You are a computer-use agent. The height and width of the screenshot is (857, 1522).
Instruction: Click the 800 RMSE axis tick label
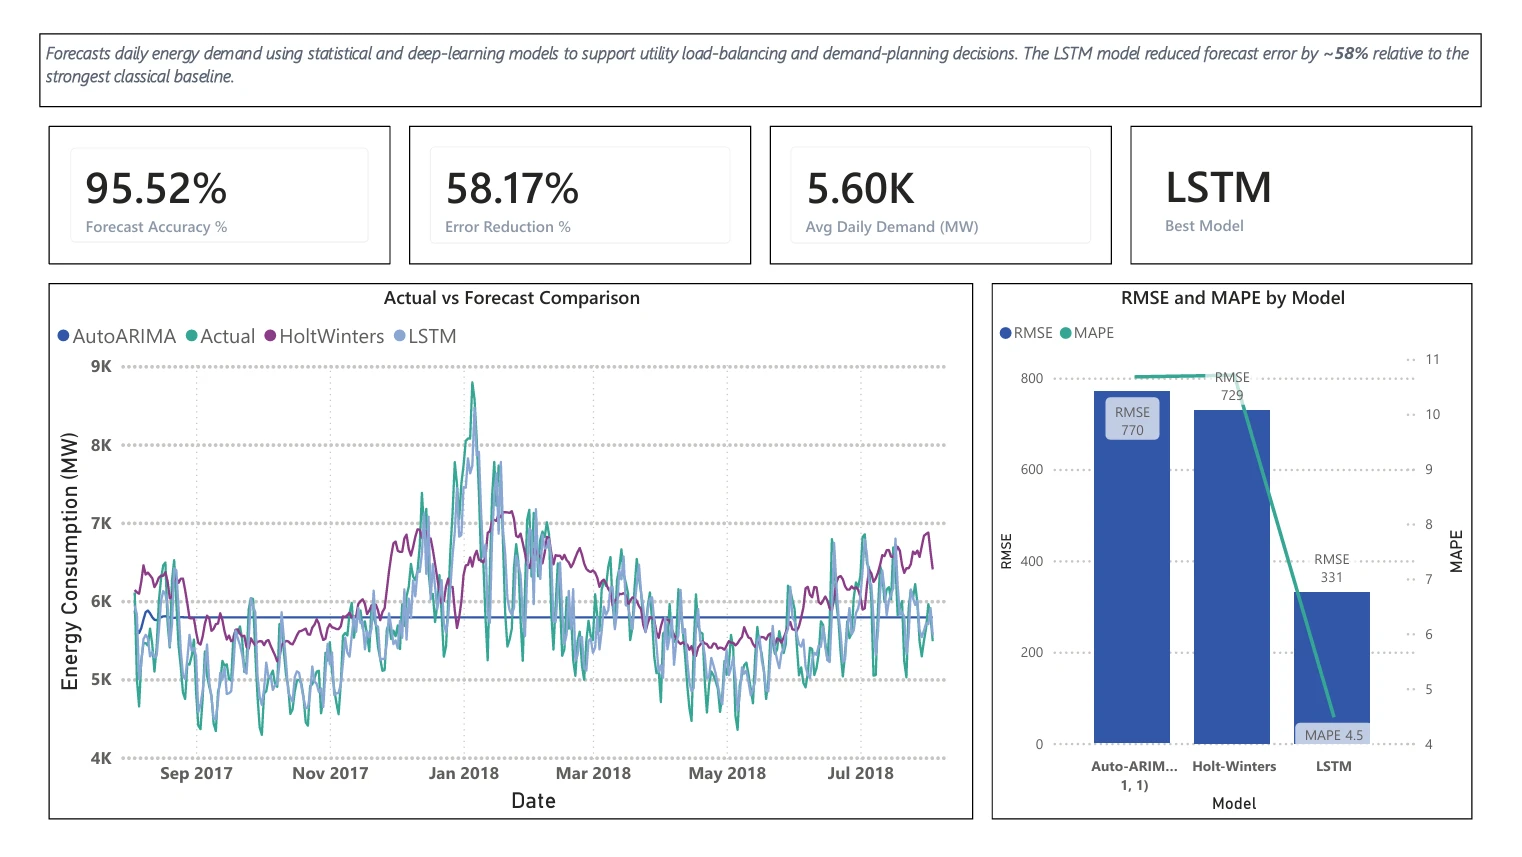1032,378
